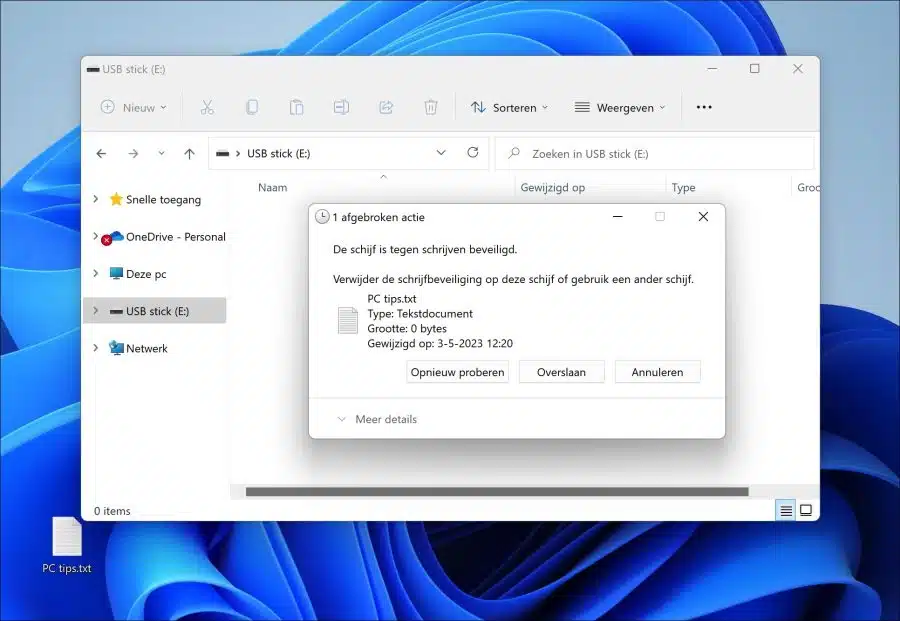Click the drive icon in address bar
Image resolution: width=900 pixels, height=621 pixels.
click(223, 154)
